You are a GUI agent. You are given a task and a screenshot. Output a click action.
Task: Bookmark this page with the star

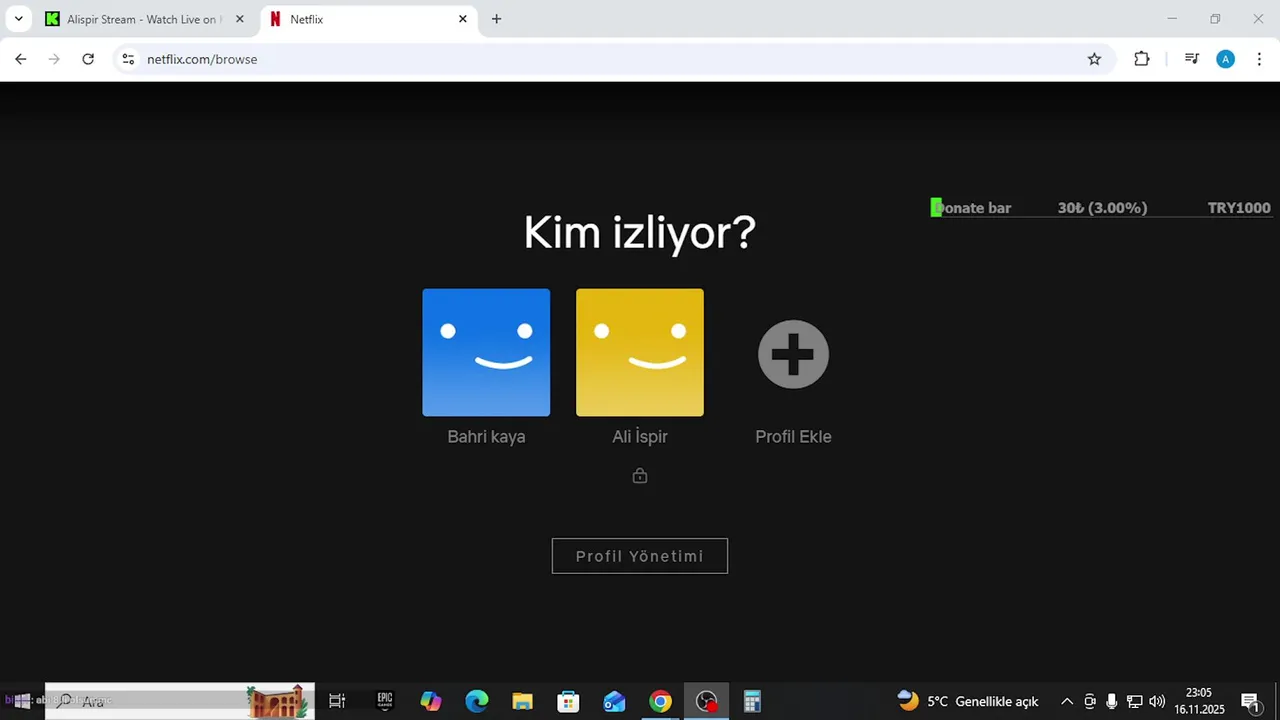coord(1094,59)
